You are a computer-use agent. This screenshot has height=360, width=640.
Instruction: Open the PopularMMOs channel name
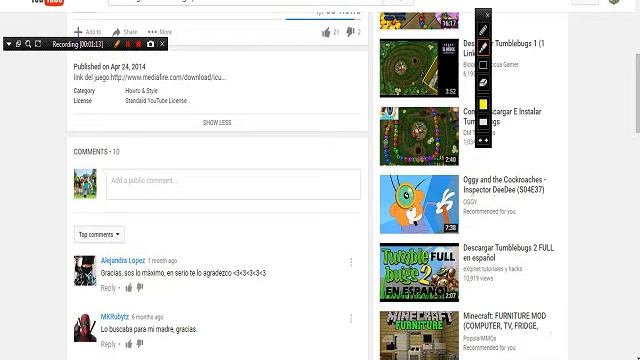pos(480,338)
